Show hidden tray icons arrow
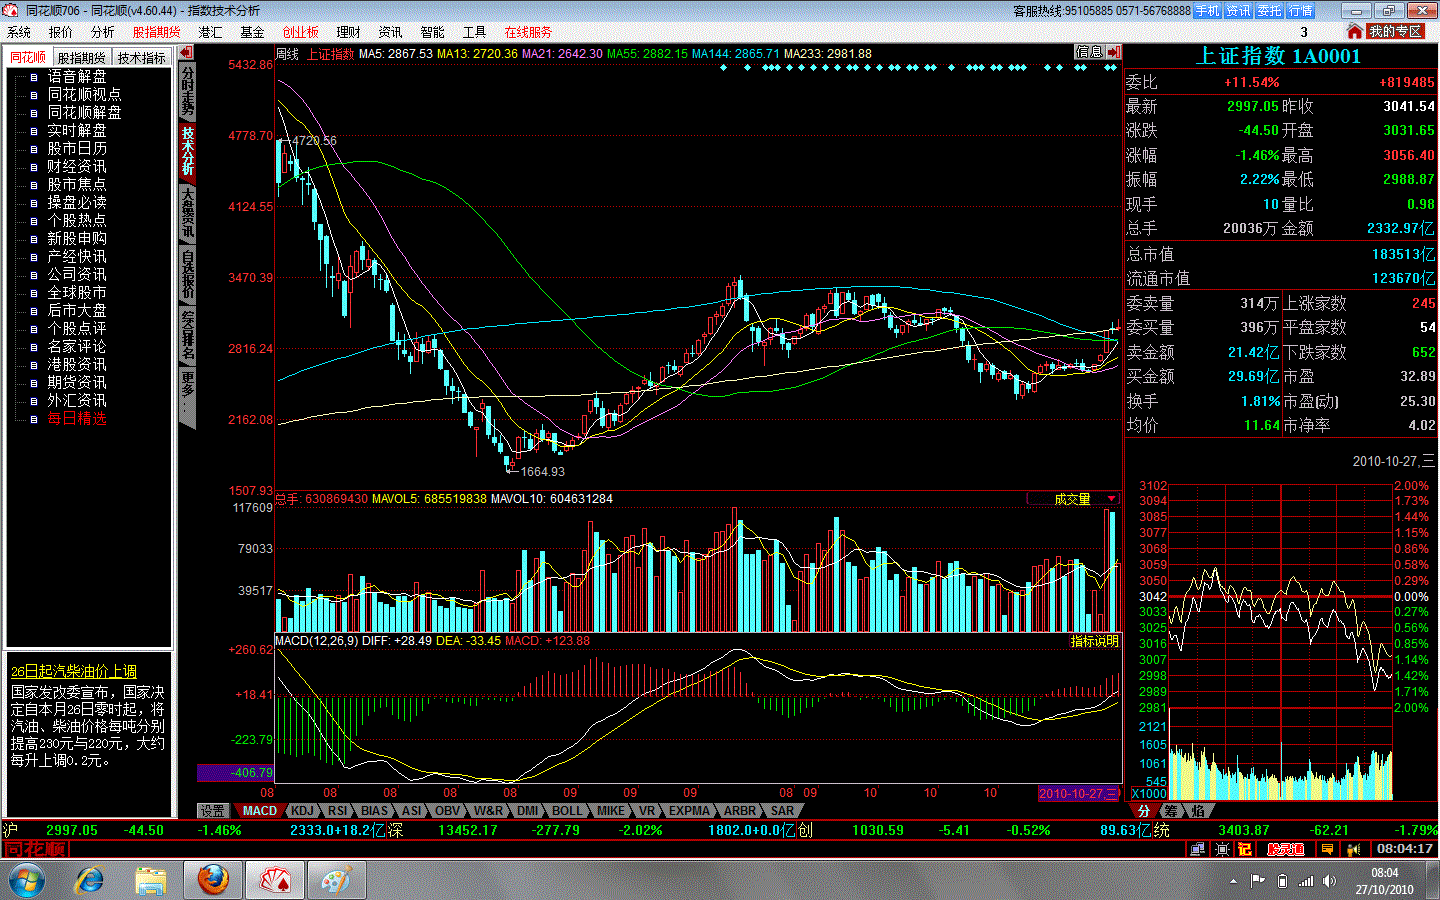The width and height of the screenshot is (1440, 900). 1233,881
